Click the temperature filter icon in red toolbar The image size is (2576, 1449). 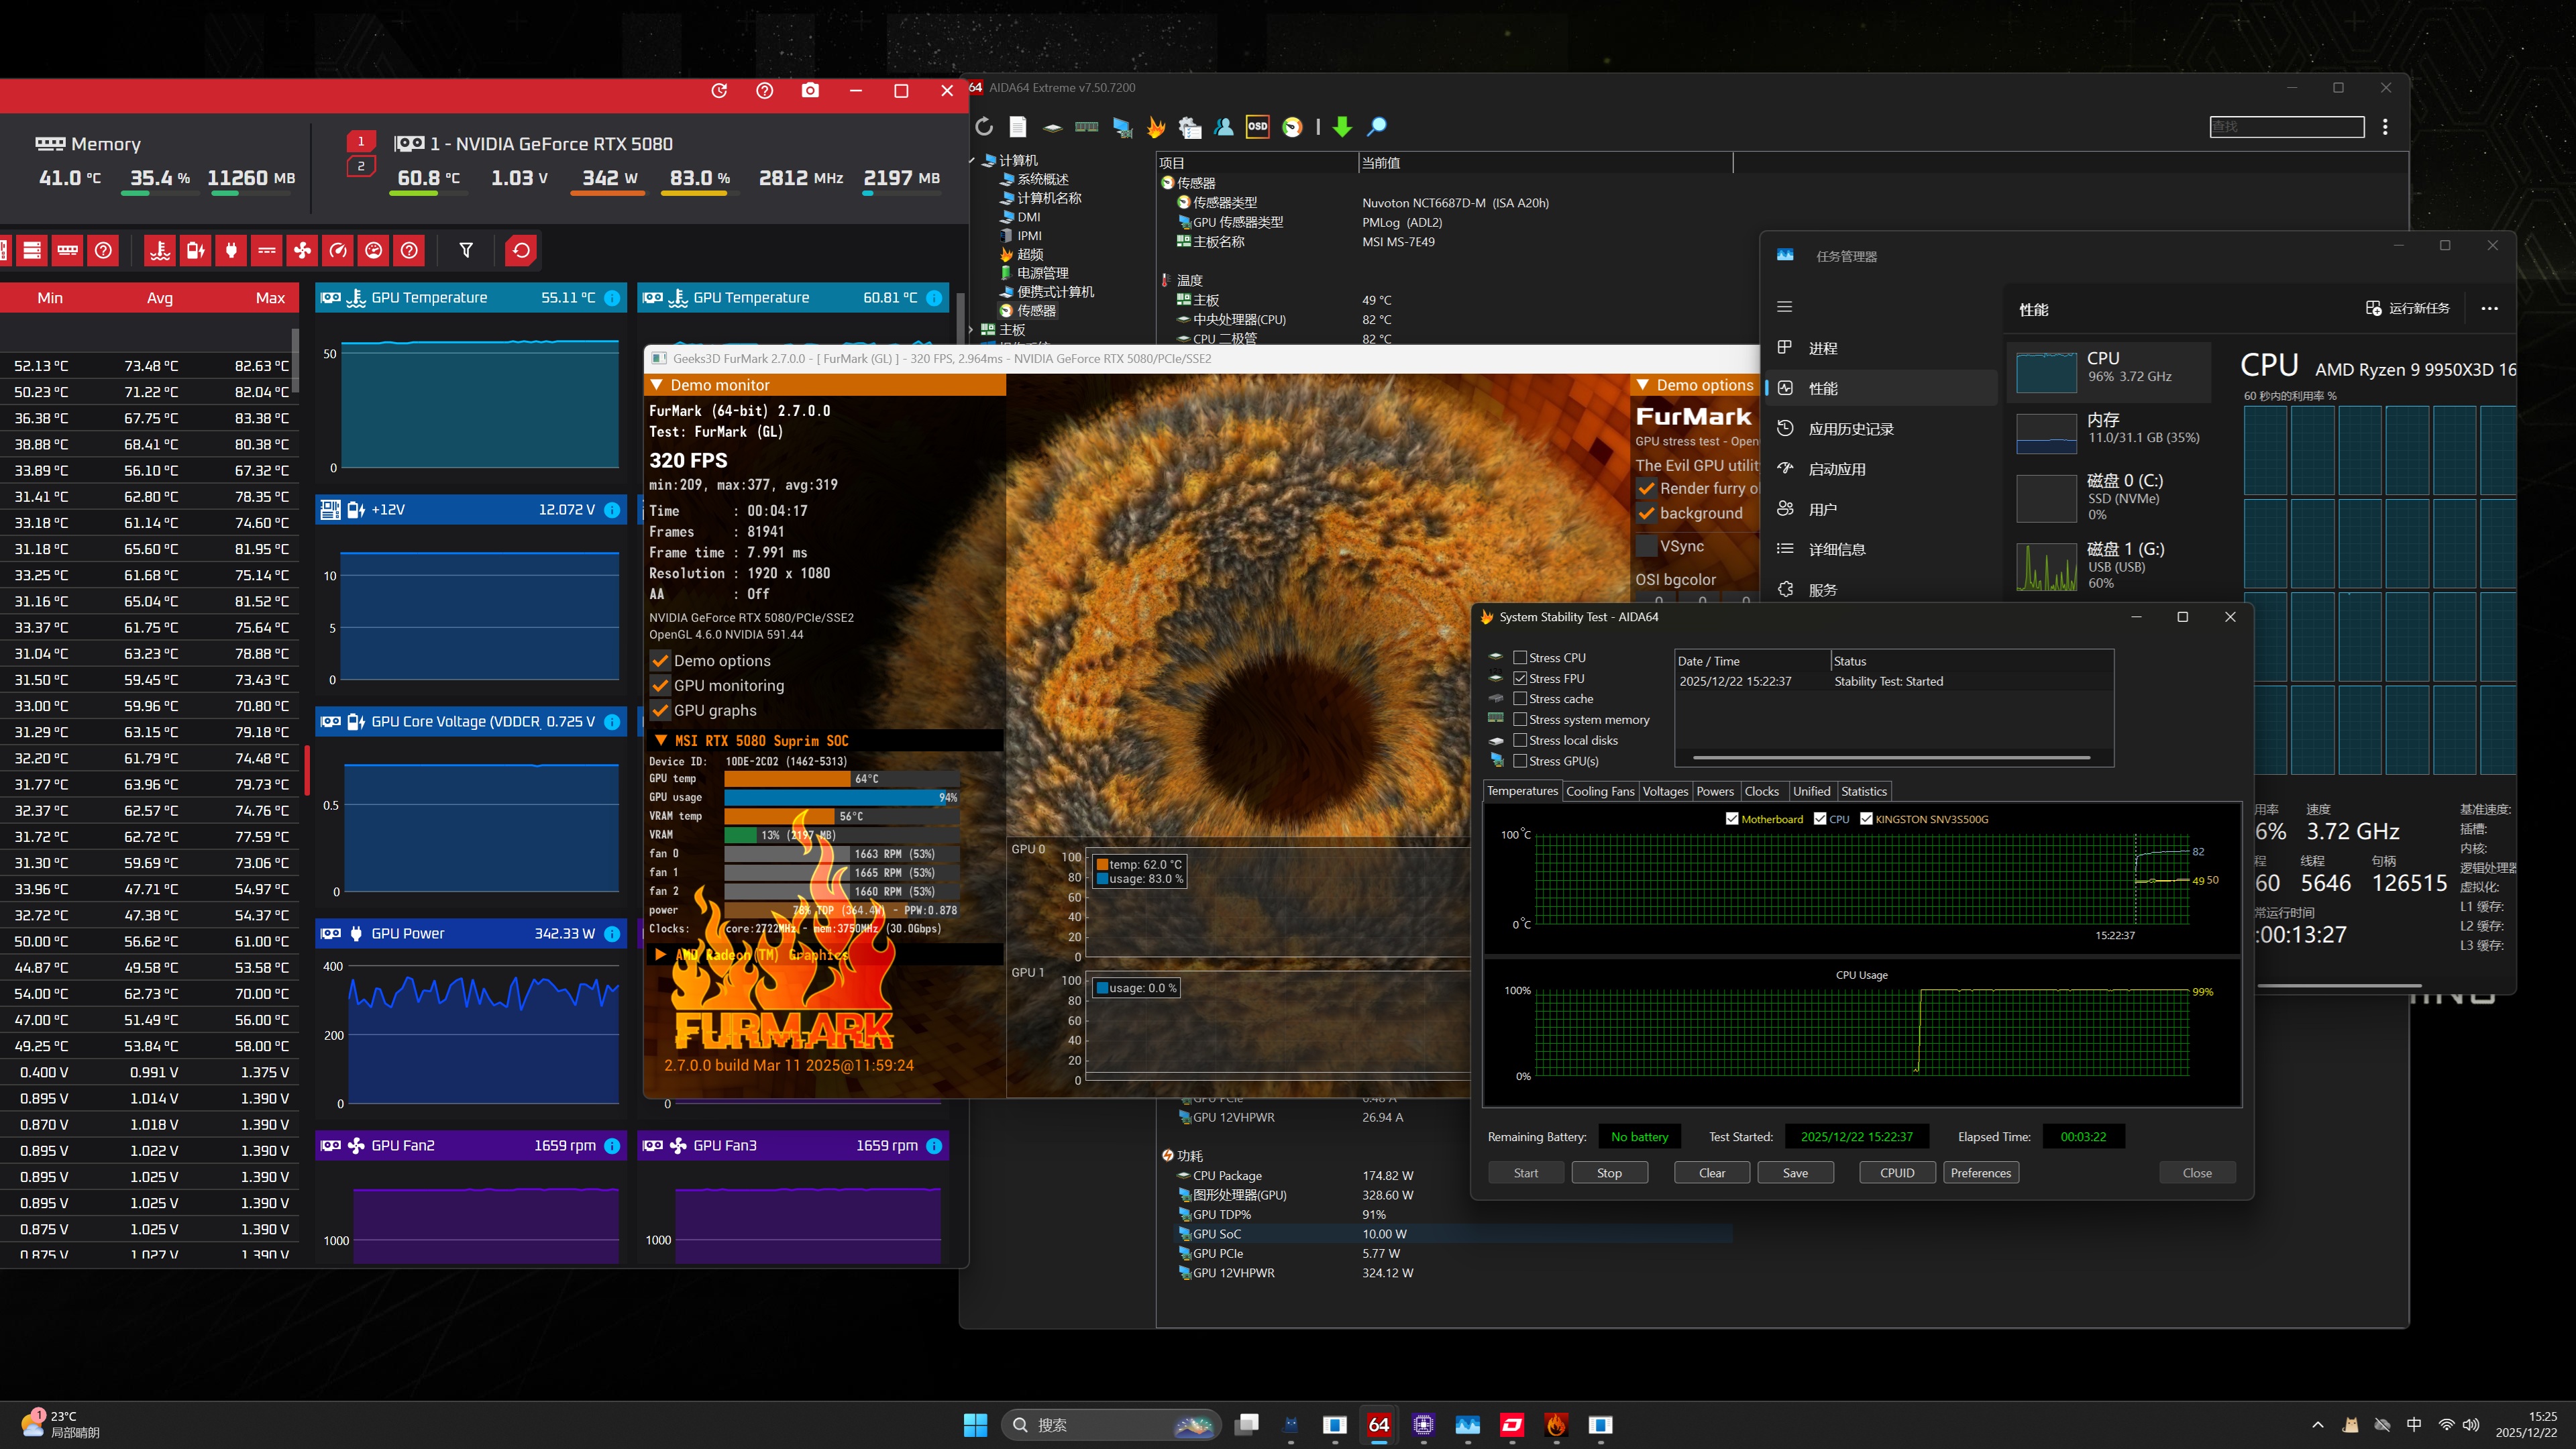pyautogui.click(x=160, y=250)
